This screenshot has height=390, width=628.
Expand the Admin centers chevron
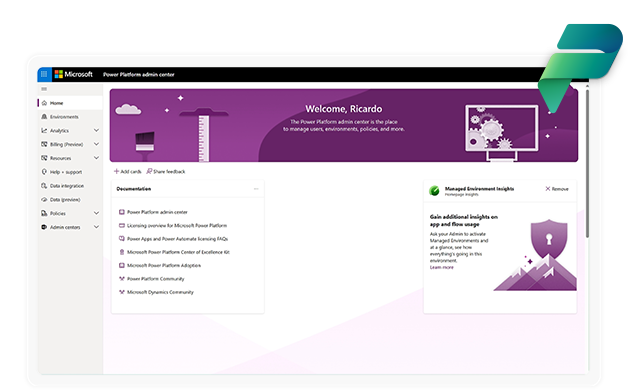(97, 227)
